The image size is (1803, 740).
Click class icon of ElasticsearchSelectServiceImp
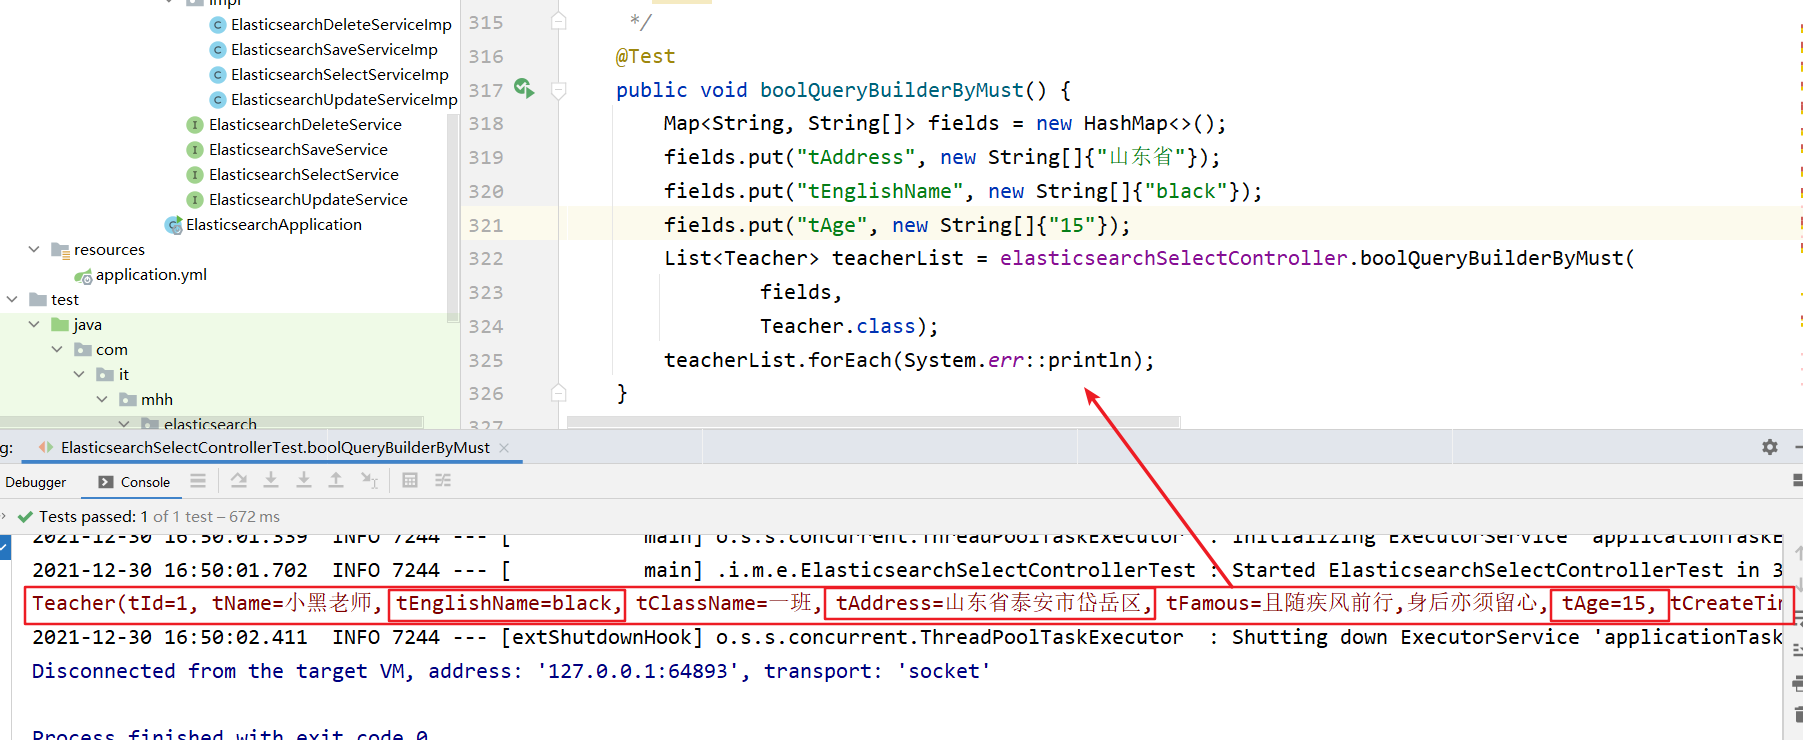[218, 74]
